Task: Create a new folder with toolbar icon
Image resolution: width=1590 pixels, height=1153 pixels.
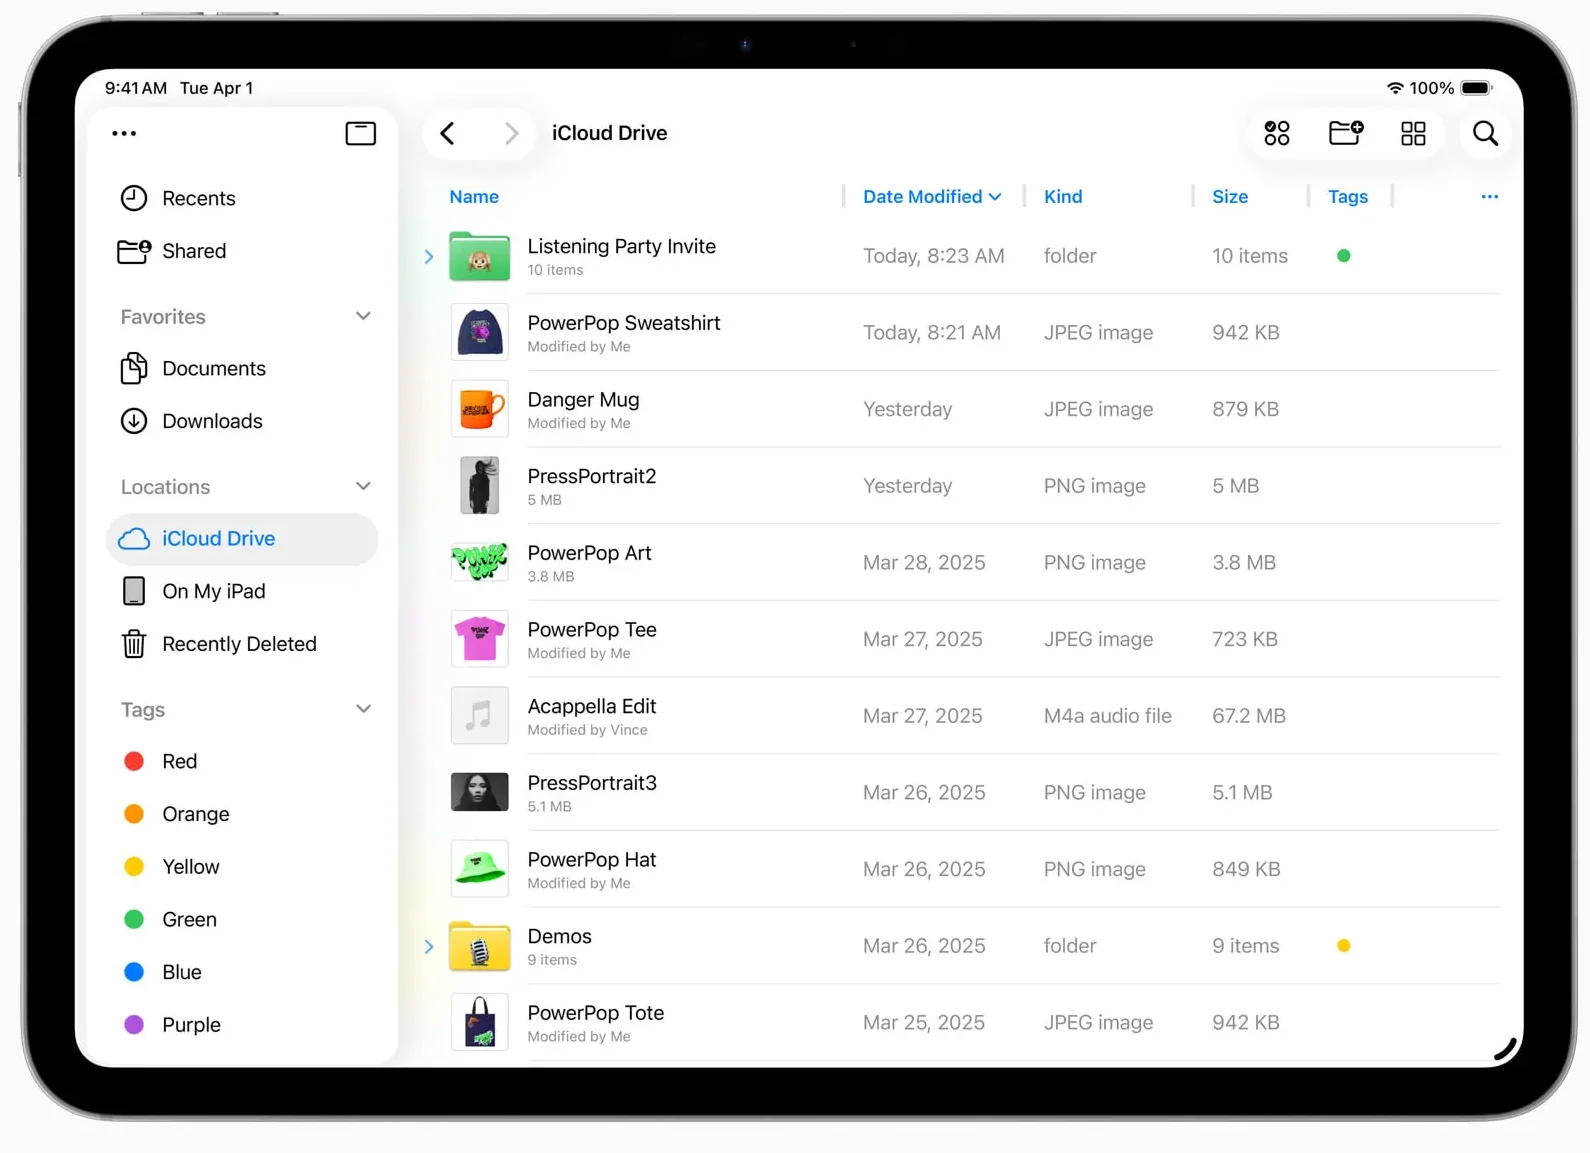Action: pyautogui.click(x=1345, y=133)
